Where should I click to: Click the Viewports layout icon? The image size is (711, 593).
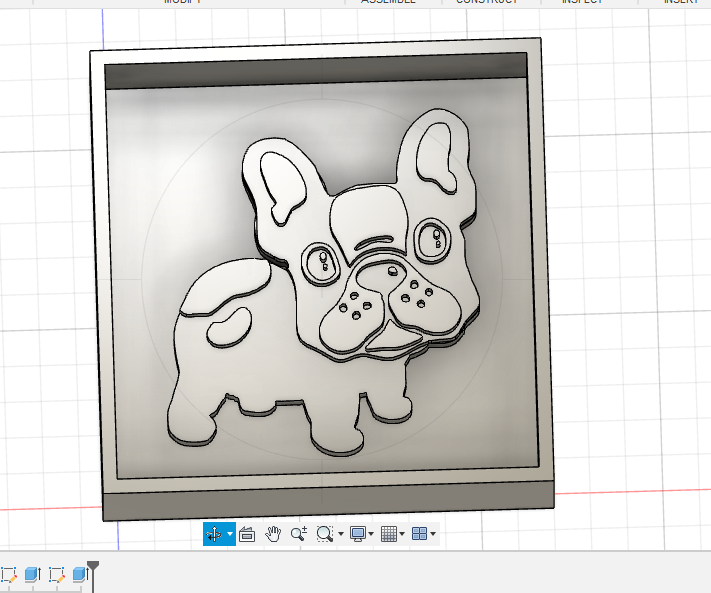419,534
